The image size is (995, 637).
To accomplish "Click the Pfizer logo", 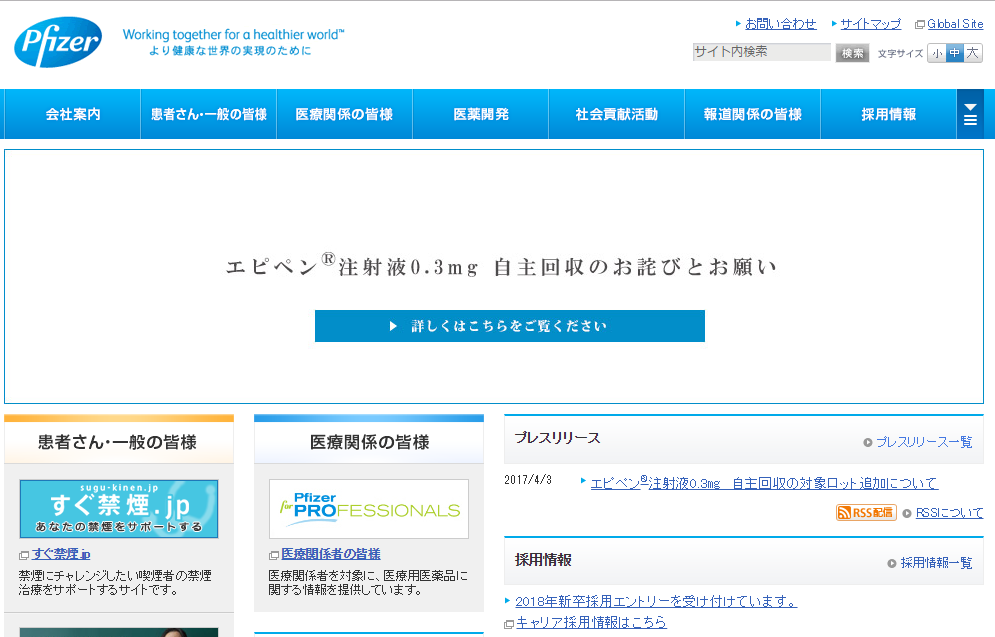I will pyautogui.click(x=58, y=42).
